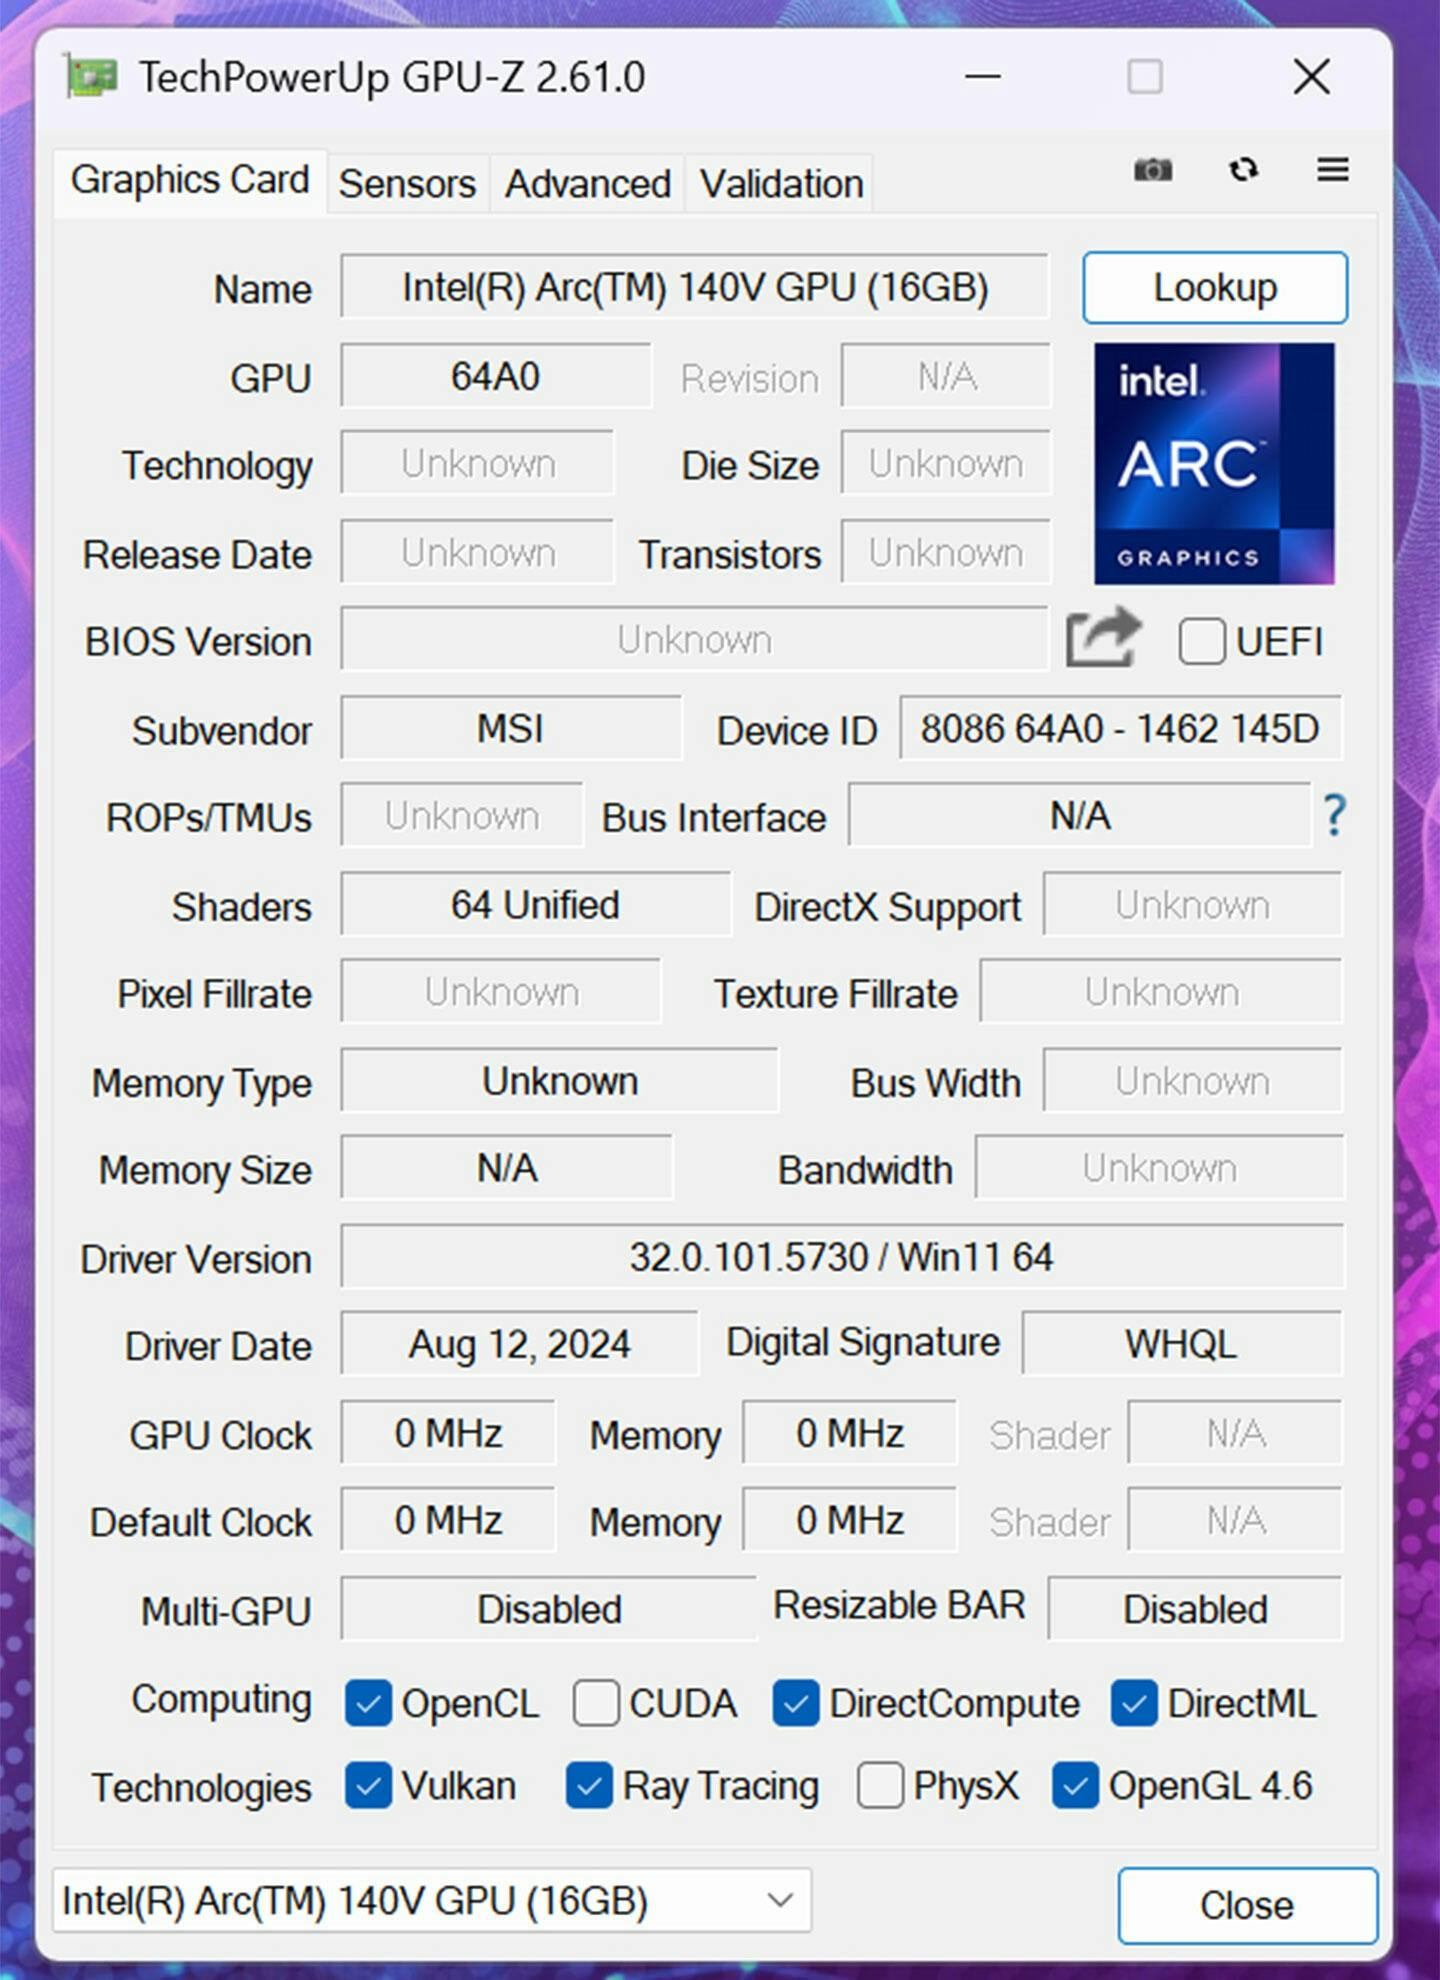Click the screenshot camera icon
Screen dimensions: 1440x1980
[x=1152, y=170]
